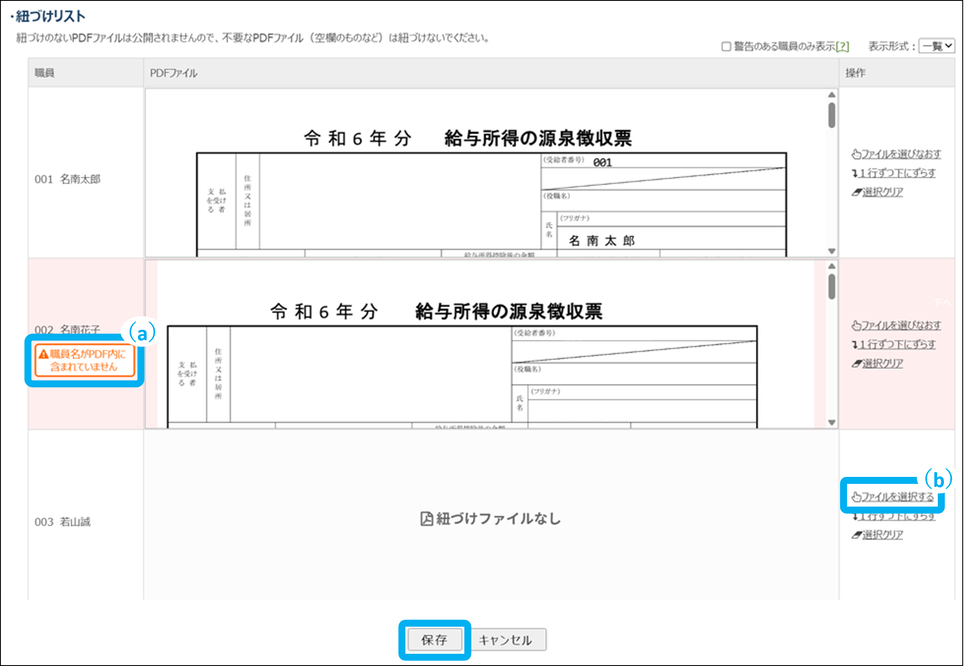Click the eraser 選択クリア icon for 若山誠

pos(855,535)
